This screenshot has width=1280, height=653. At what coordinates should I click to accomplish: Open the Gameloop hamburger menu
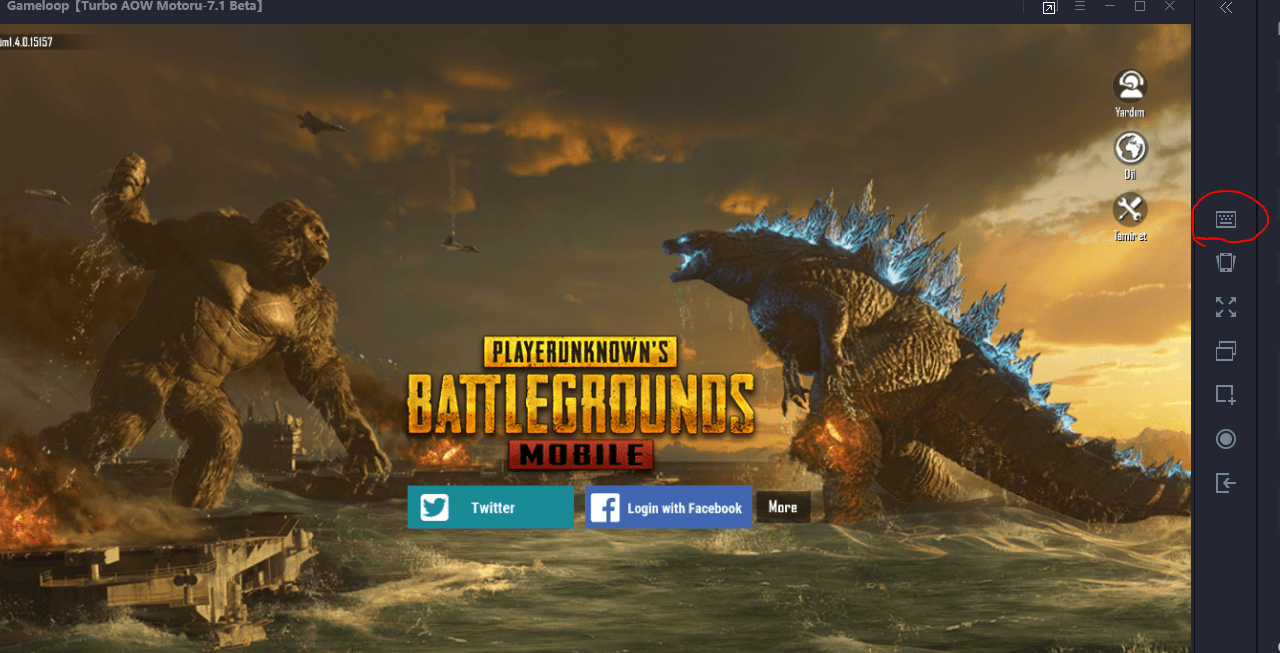(x=1080, y=7)
